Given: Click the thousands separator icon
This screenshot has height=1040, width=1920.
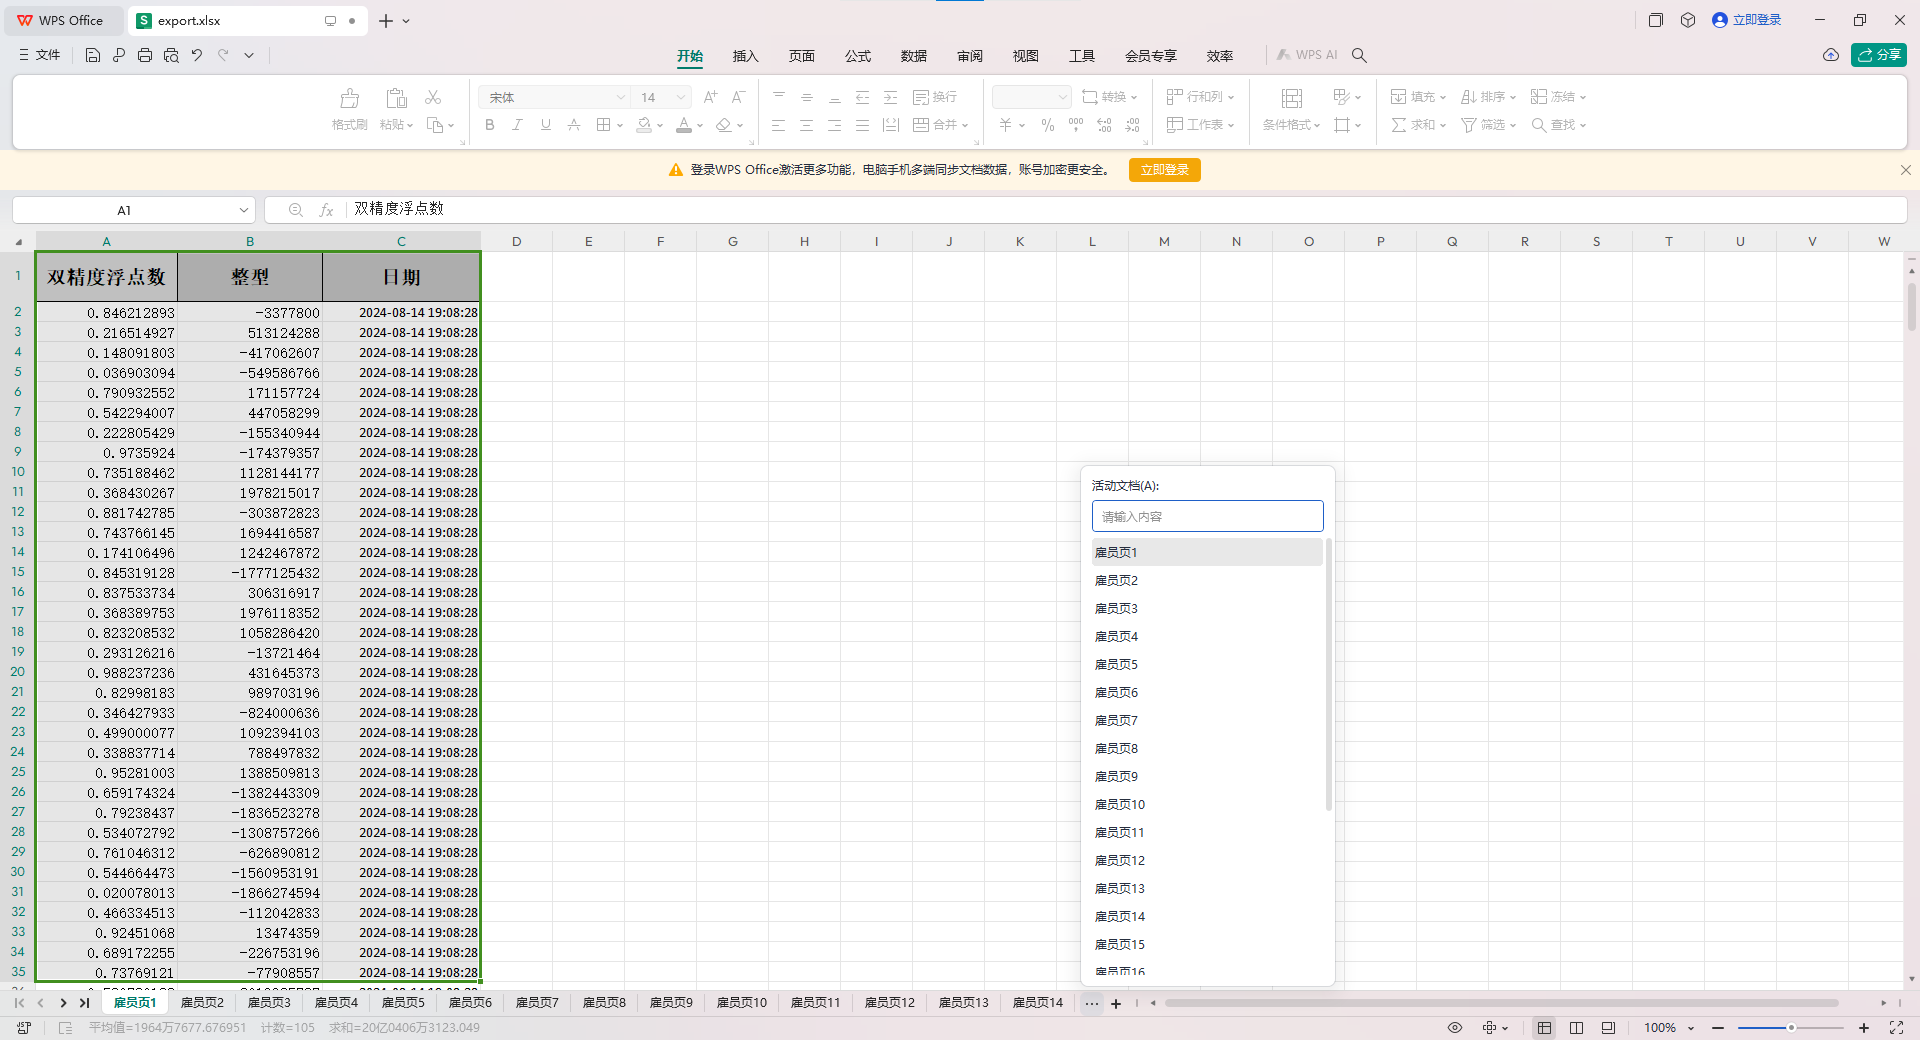Looking at the screenshot, I should coord(1076,125).
